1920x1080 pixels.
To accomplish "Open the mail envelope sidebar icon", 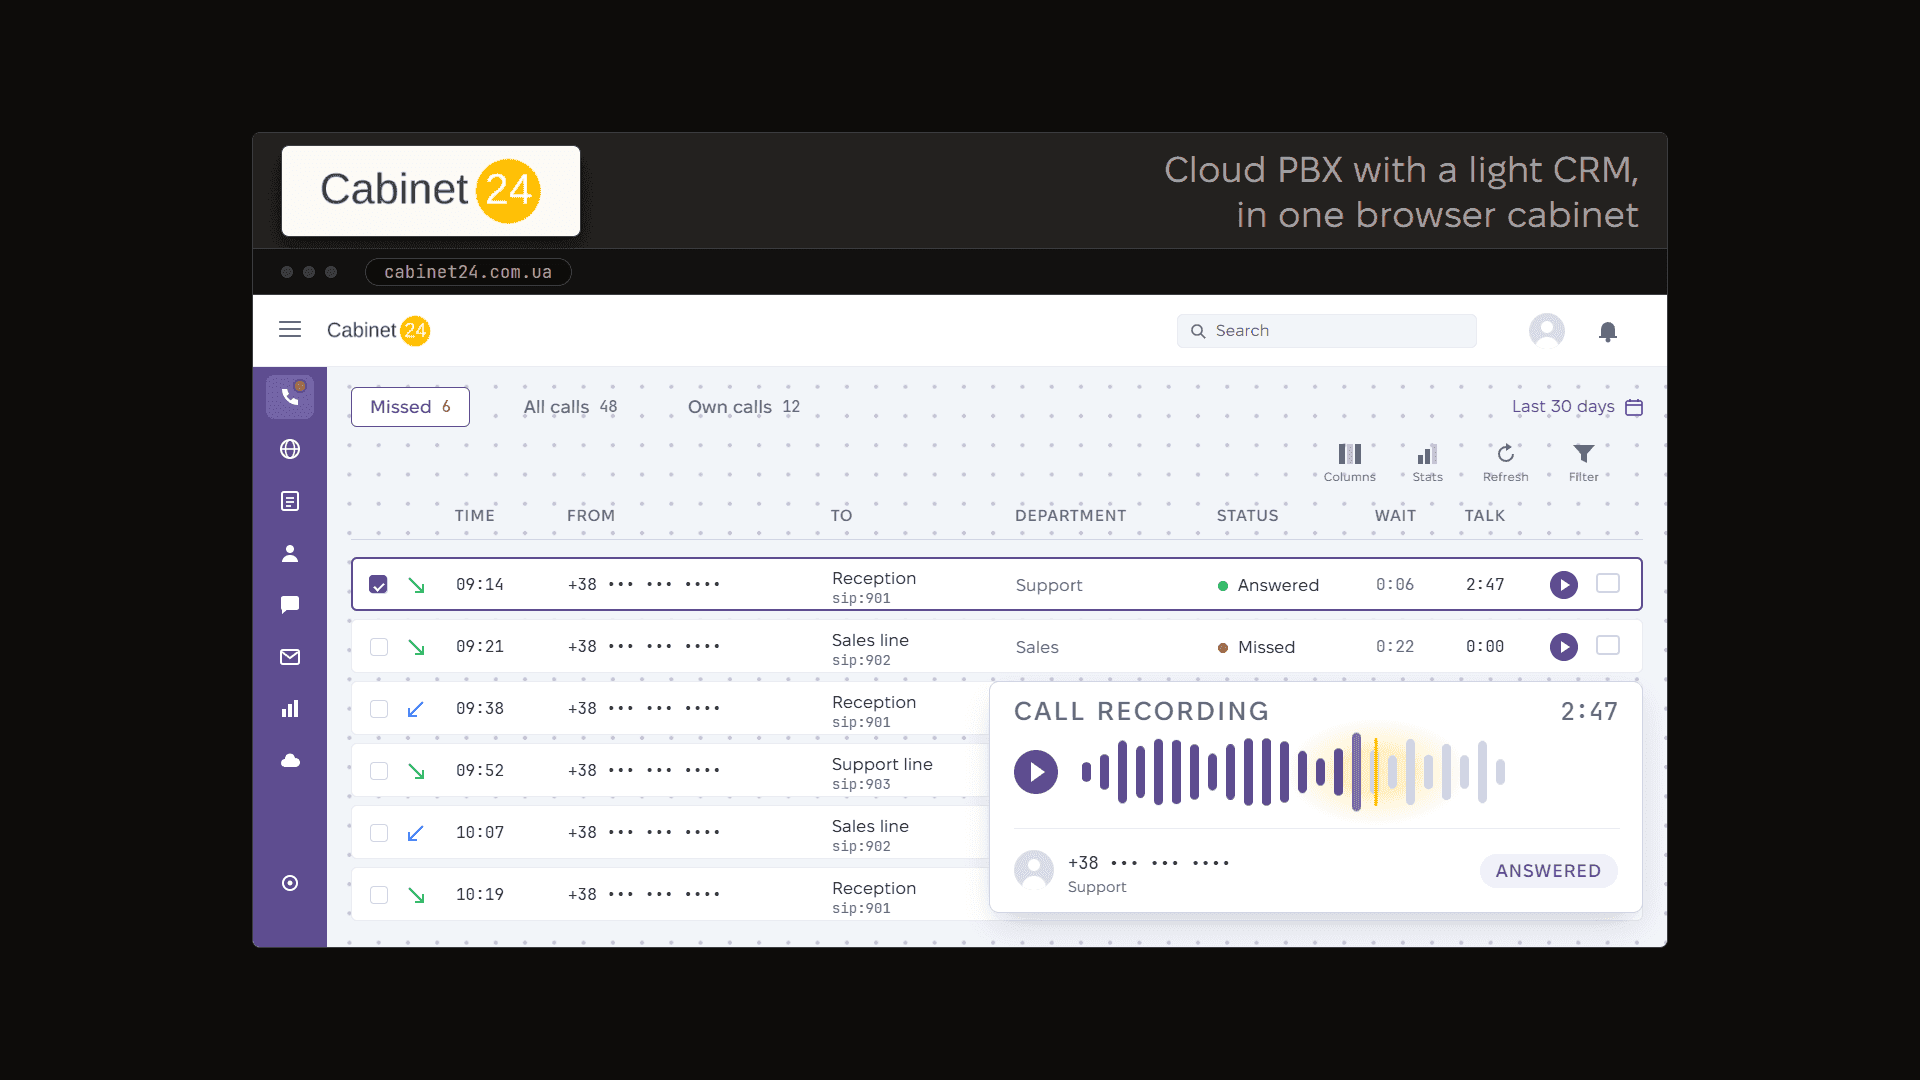I will pos(290,657).
